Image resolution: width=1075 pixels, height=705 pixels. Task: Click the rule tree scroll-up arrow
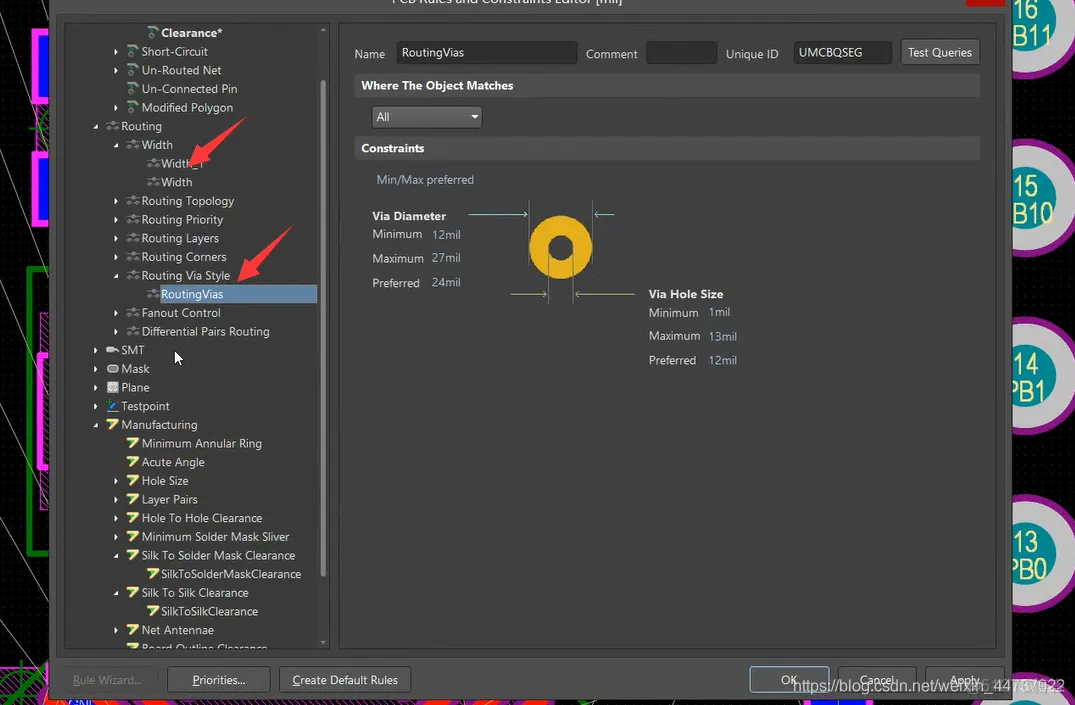(x=323, y=30)
